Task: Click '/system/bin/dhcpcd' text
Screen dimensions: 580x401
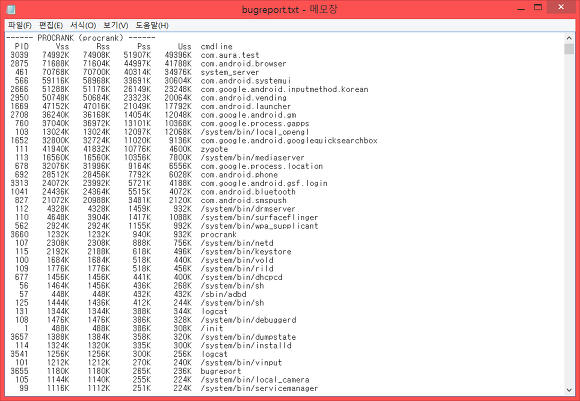Action: click(241, 277)
